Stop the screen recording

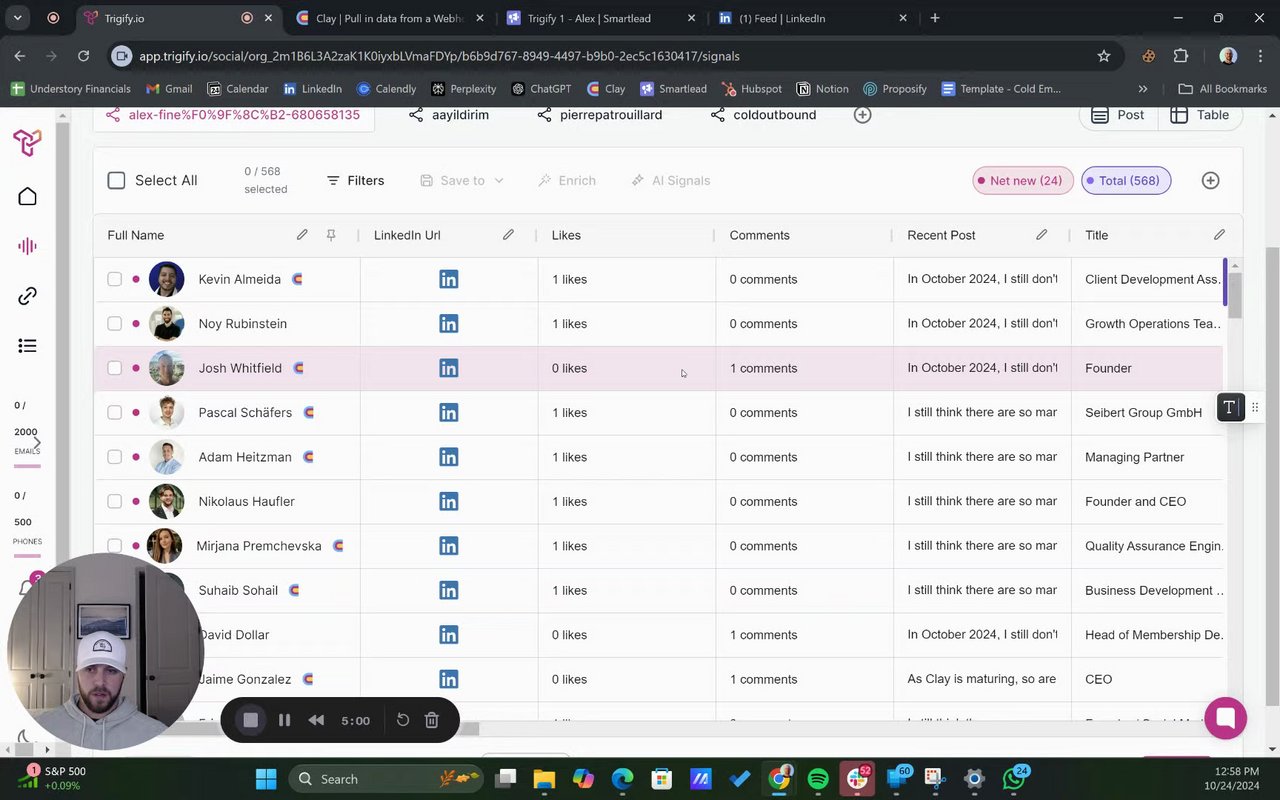coord(251,720)
